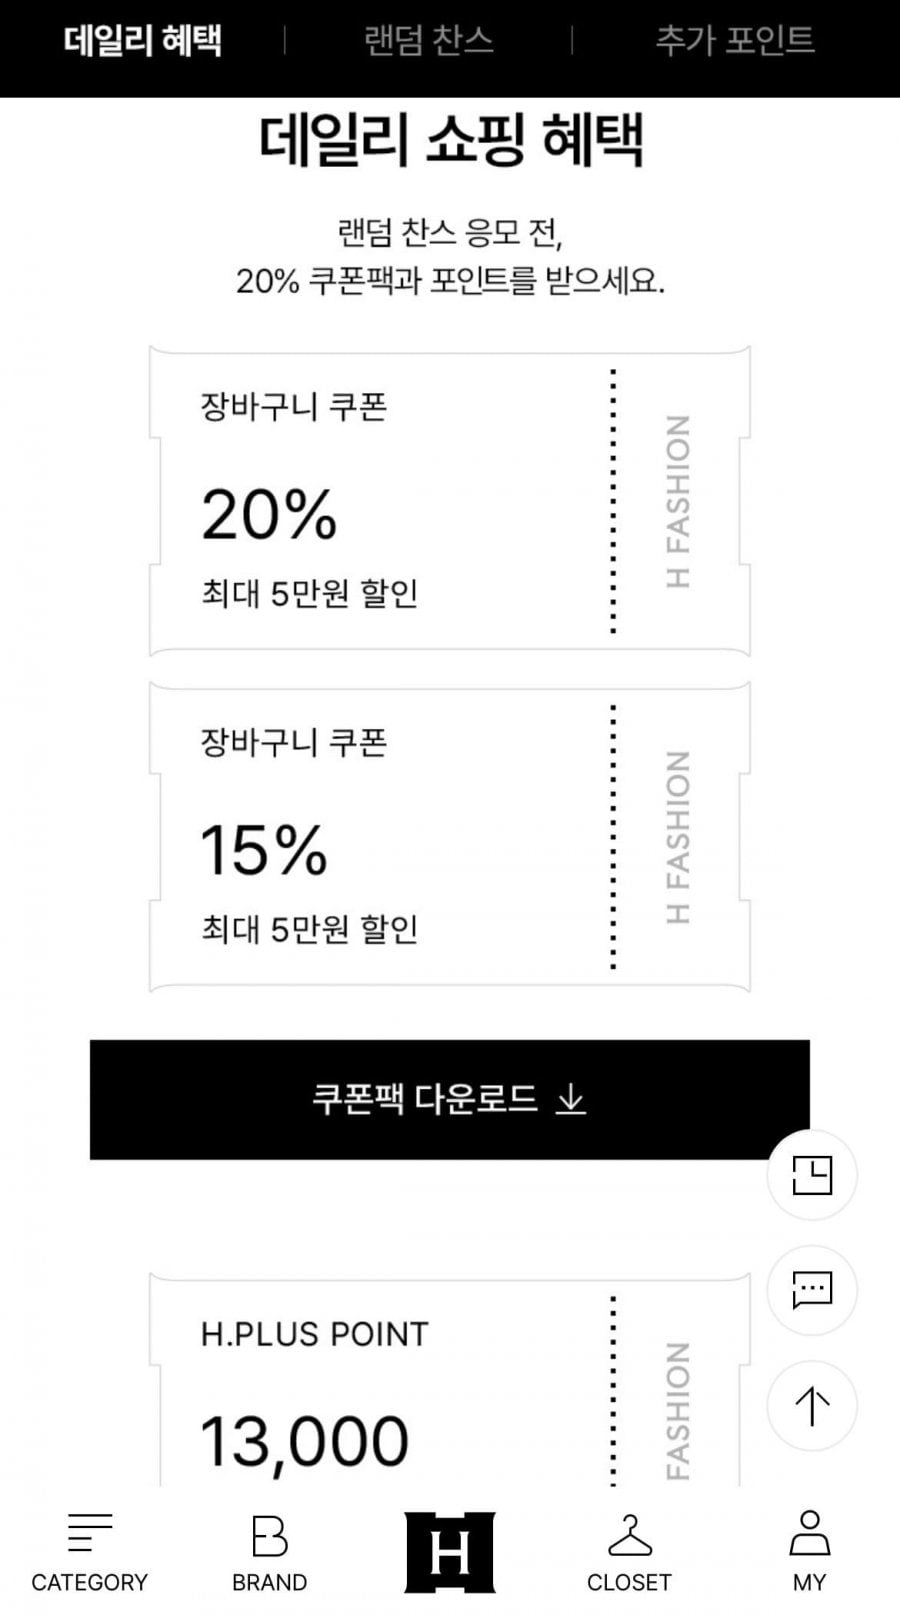Switch to 추가 포인트 tab
The height and width of the screenshot is (1615, 900).
point(735,41)
